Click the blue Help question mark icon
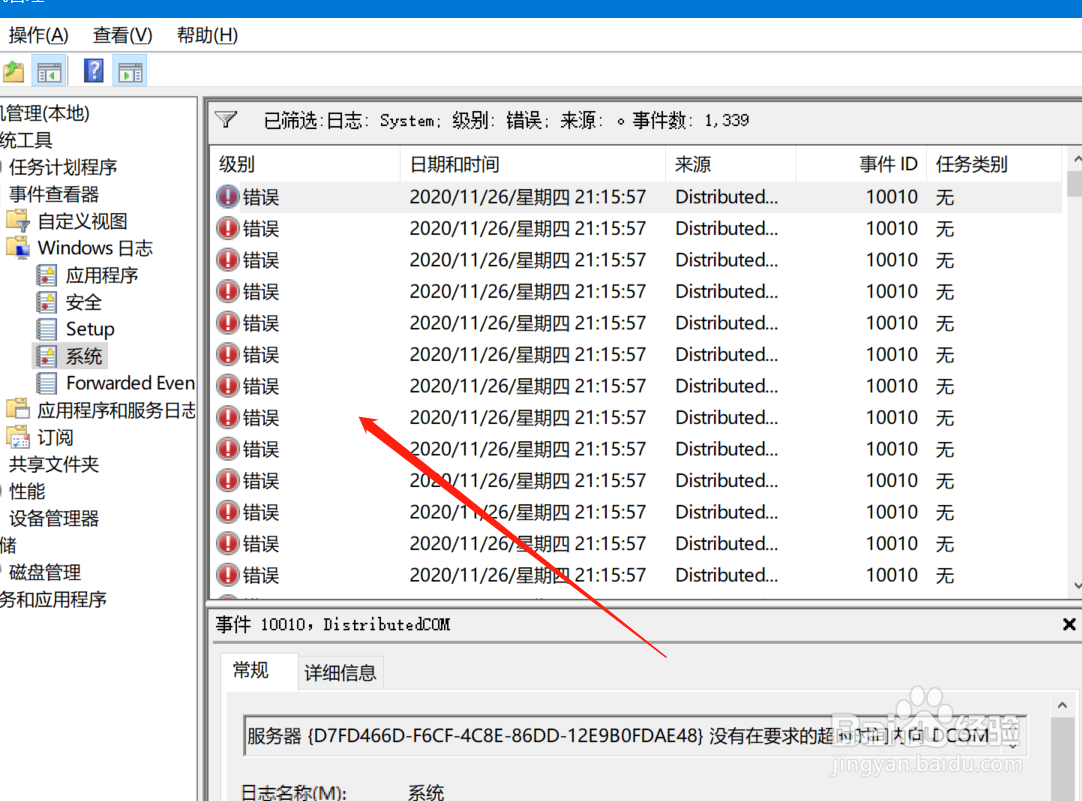 click(x=92, y=70)
